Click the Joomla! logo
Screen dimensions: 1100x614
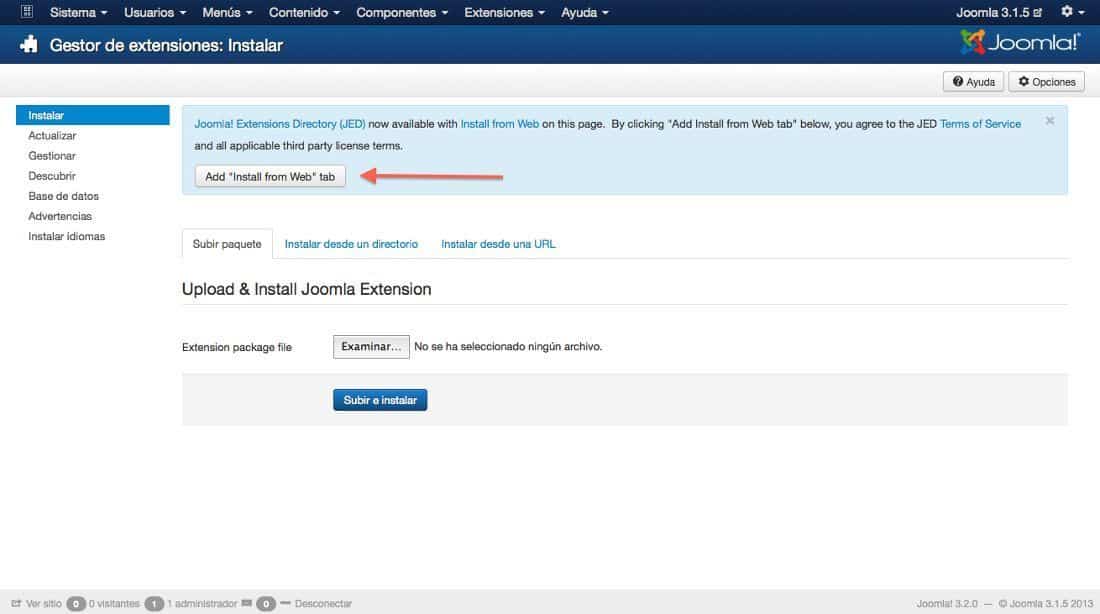coord(1020,43)
